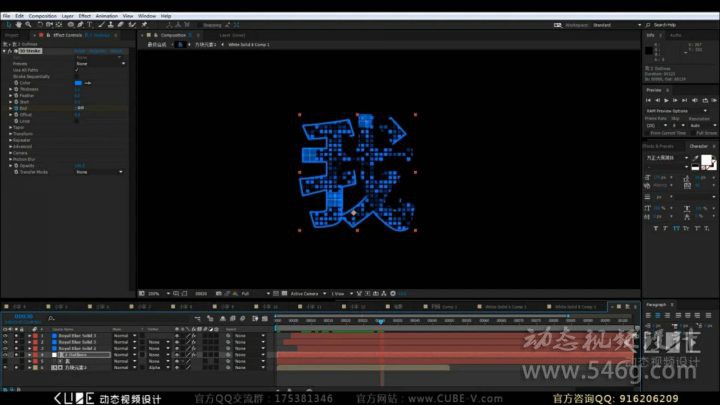Expand the Transform group in 3D Stroke
The height and width of the screenshot is (405, 720).
[x=11, y=133]
